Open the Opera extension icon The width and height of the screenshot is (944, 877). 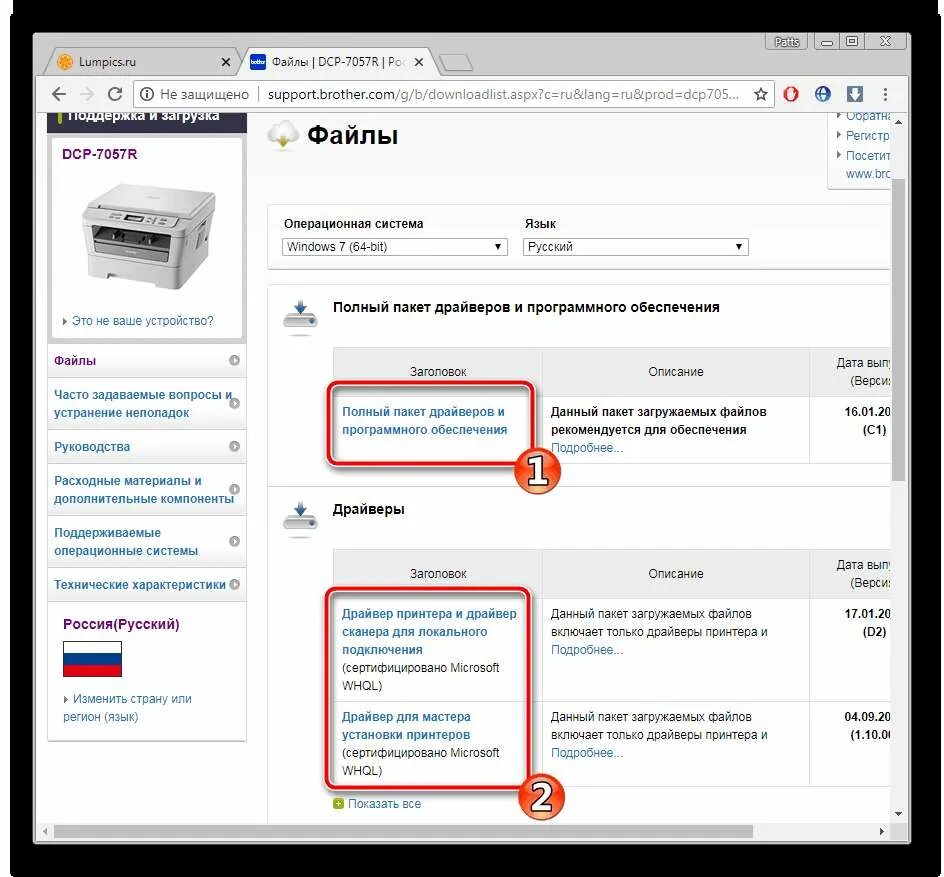click(790, 94)
